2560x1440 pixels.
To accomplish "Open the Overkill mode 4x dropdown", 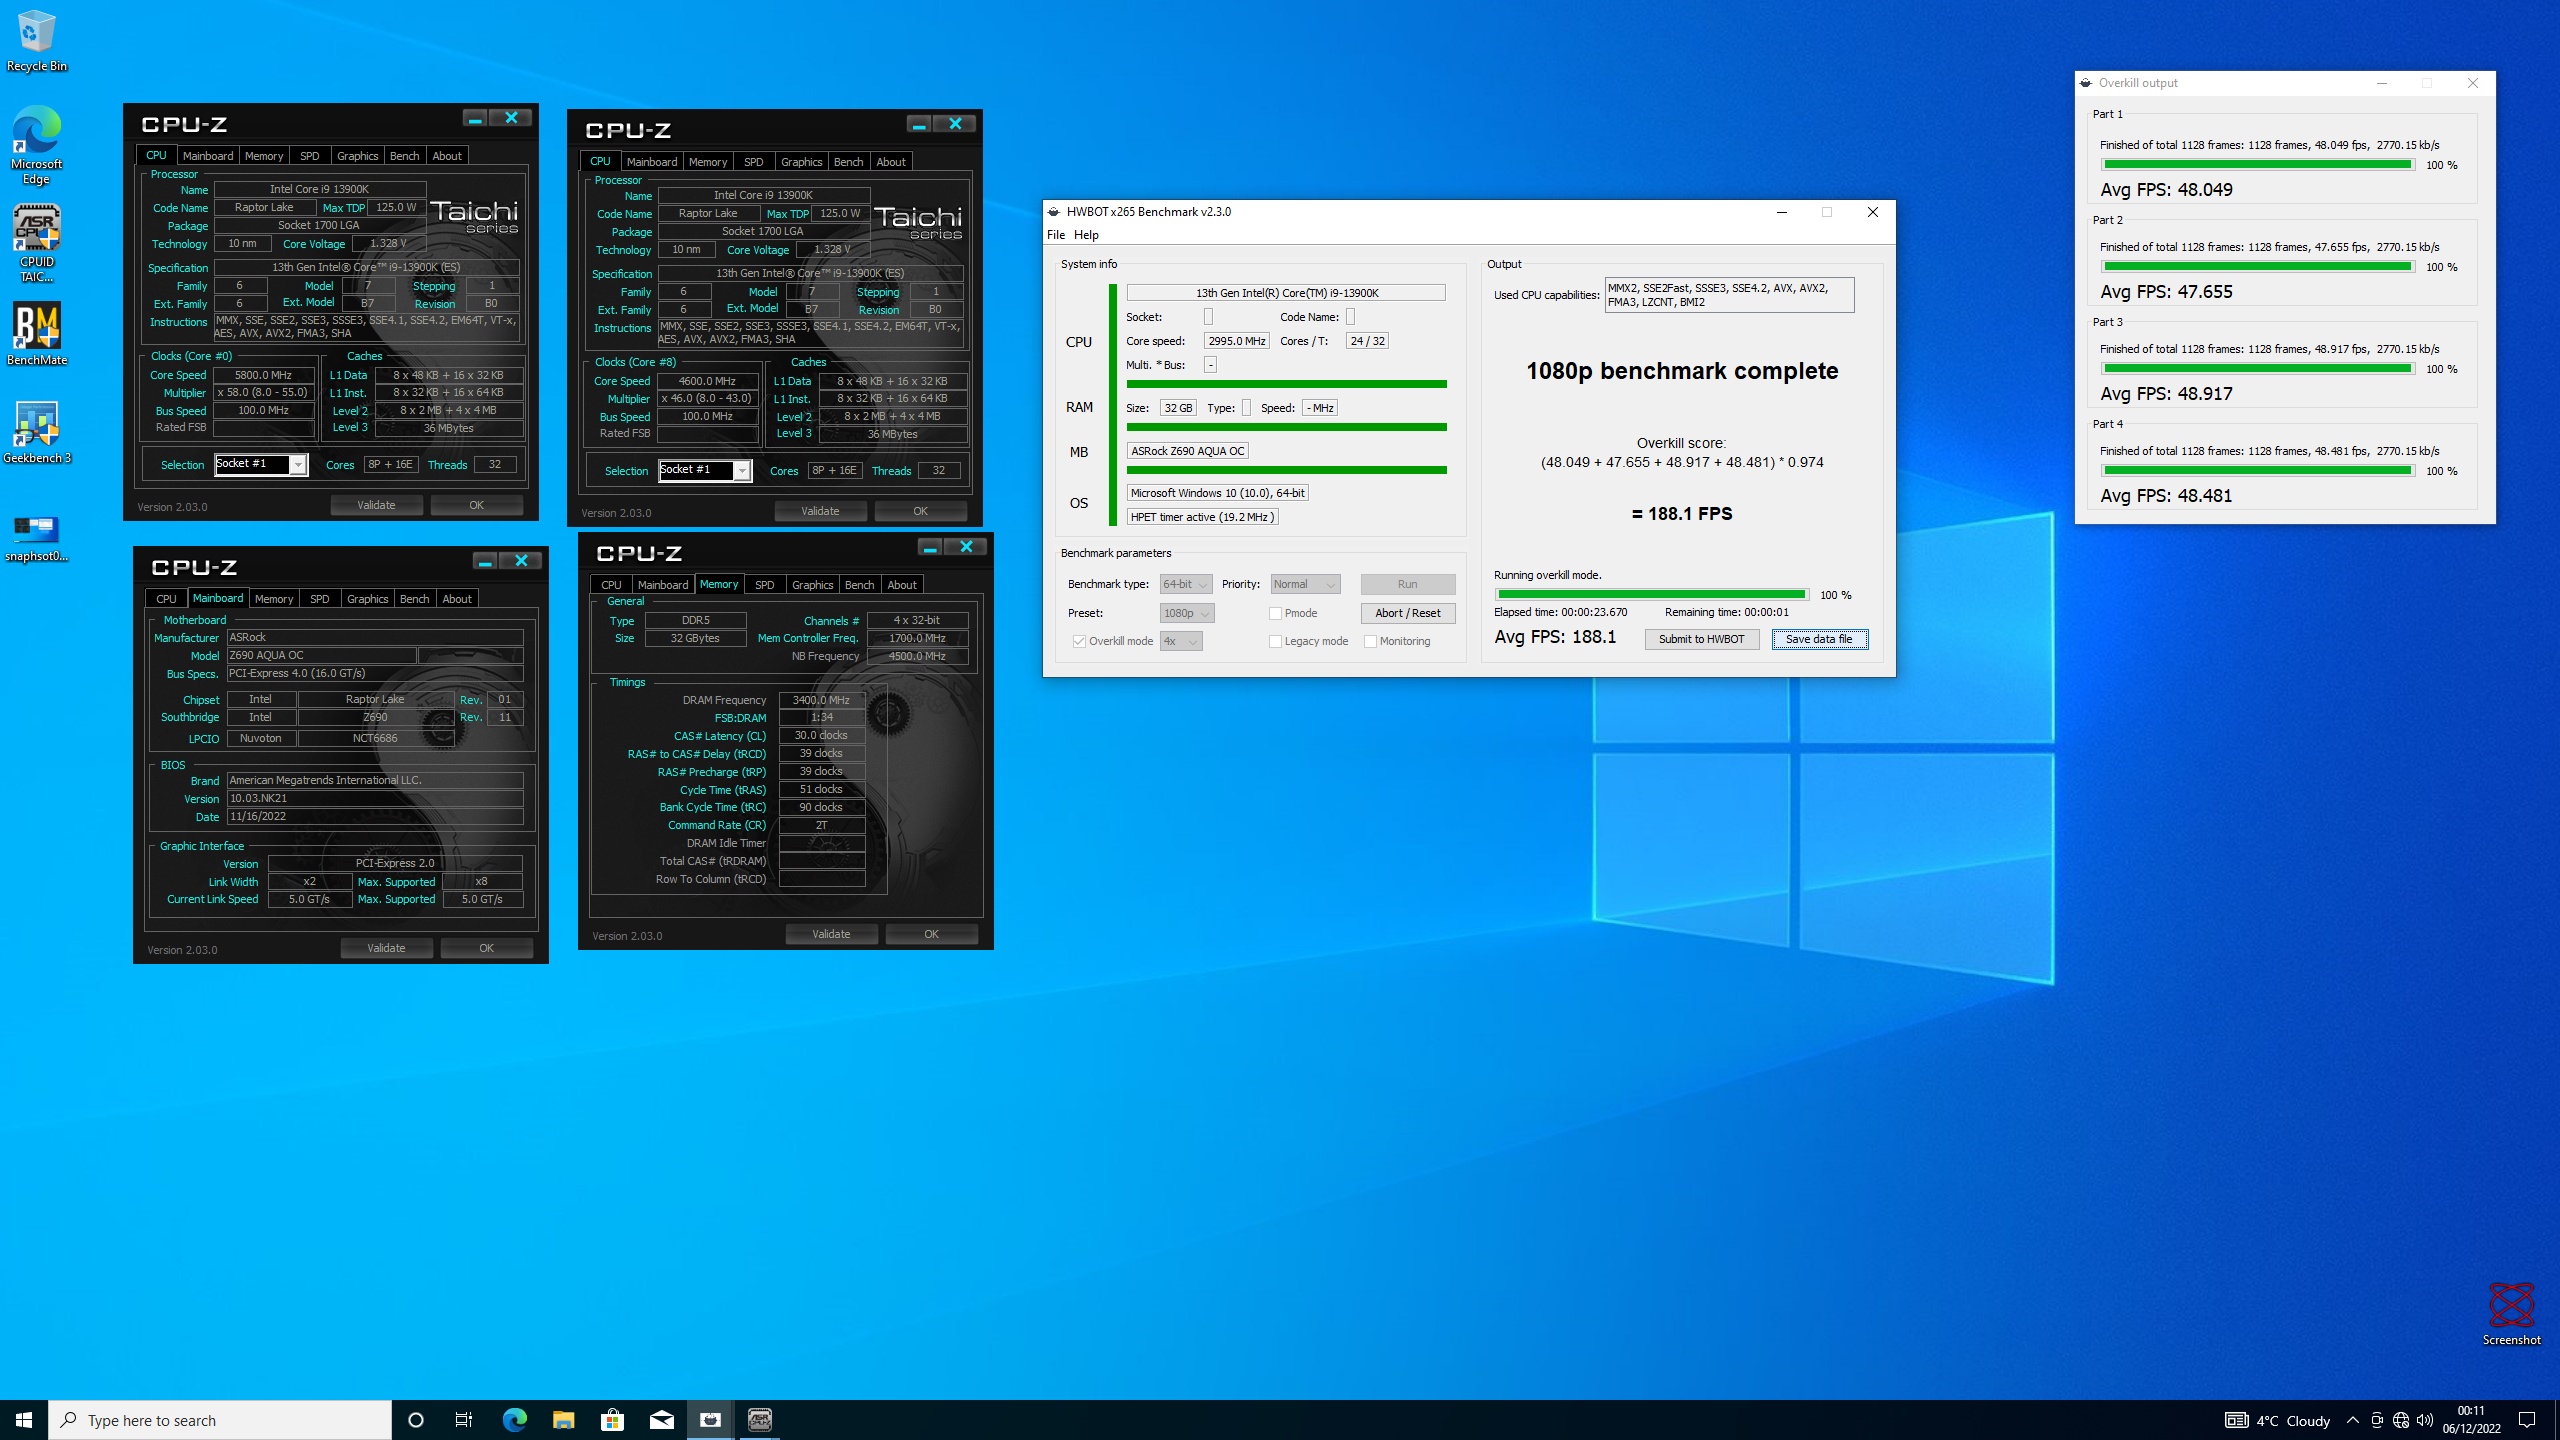I will pyautogui.click(x=1180, y=641).
